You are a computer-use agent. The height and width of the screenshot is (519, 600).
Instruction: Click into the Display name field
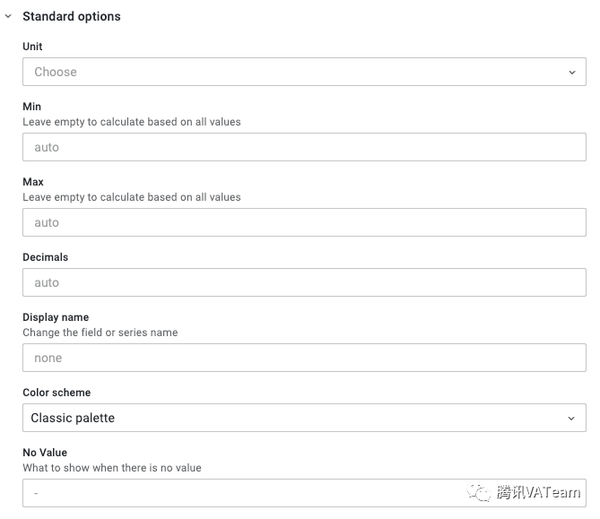coord(304,358)
